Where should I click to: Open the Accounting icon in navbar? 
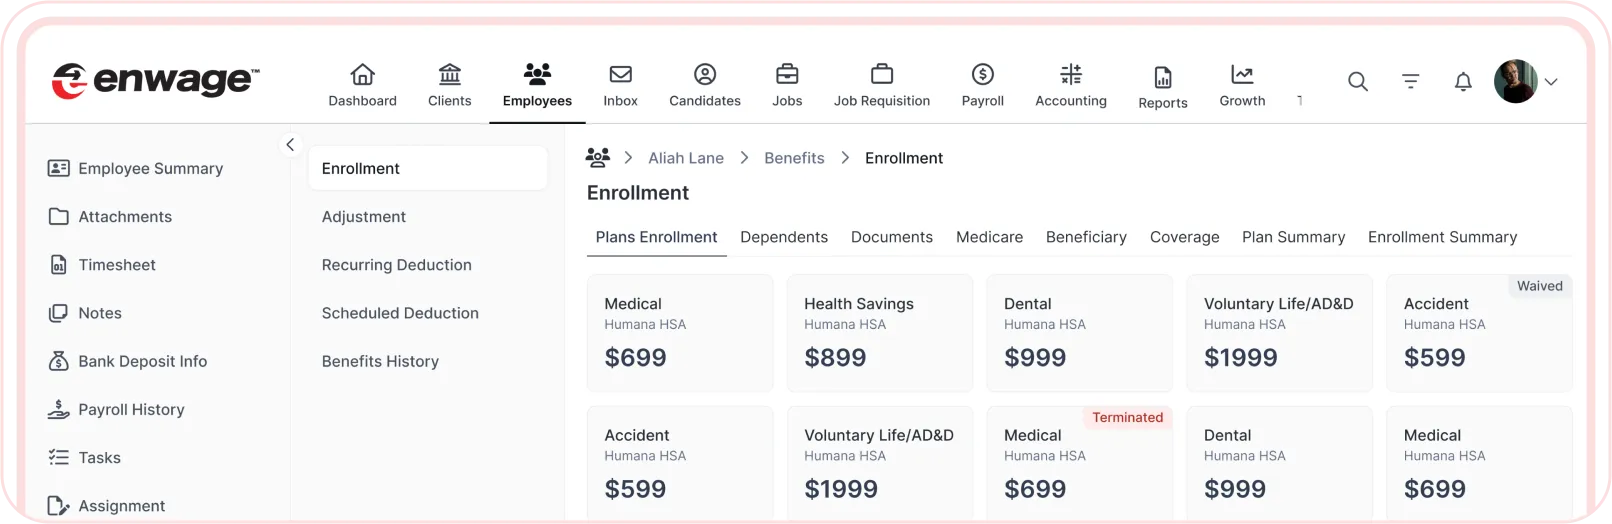(1071, 75)
